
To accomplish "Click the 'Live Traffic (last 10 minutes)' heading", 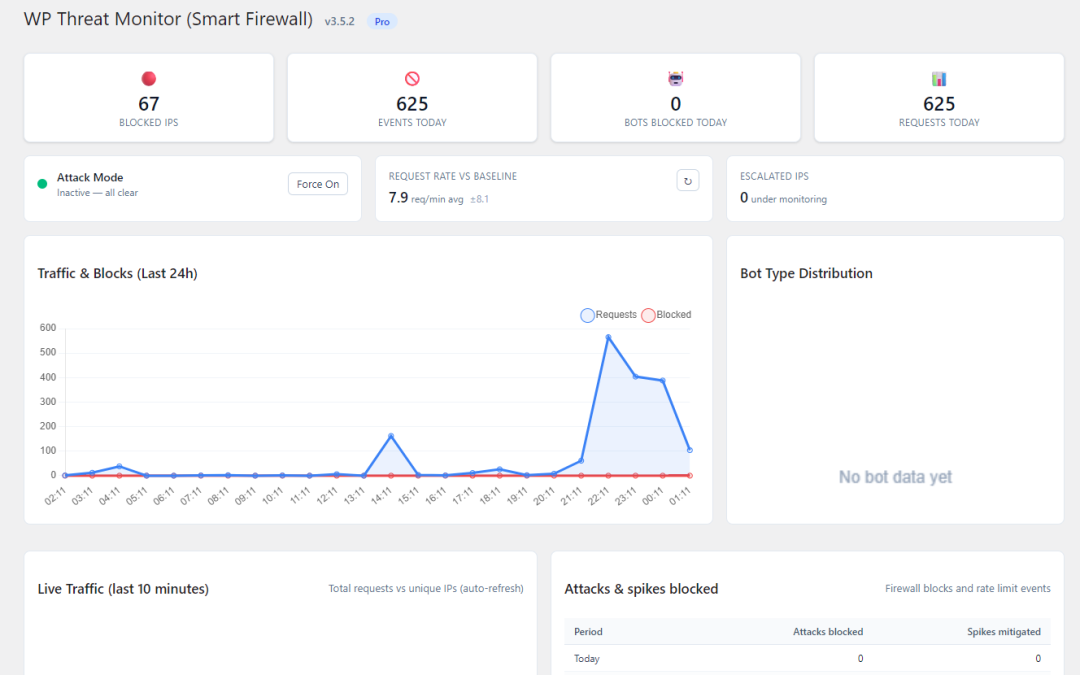I will 123,589.
